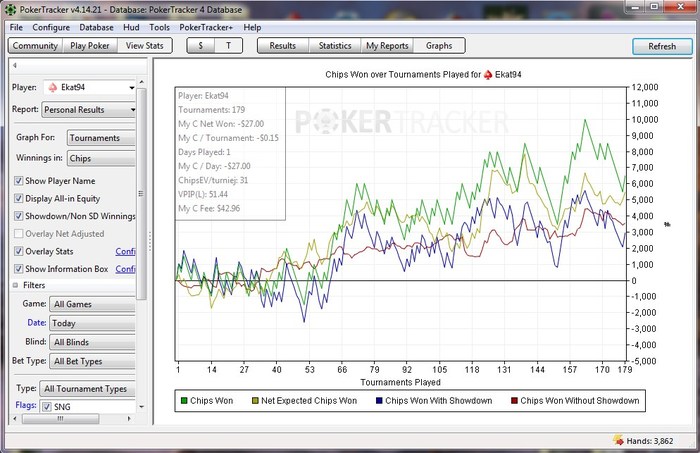
Task: Select the Graphs tab
Action: click(439, 46)
